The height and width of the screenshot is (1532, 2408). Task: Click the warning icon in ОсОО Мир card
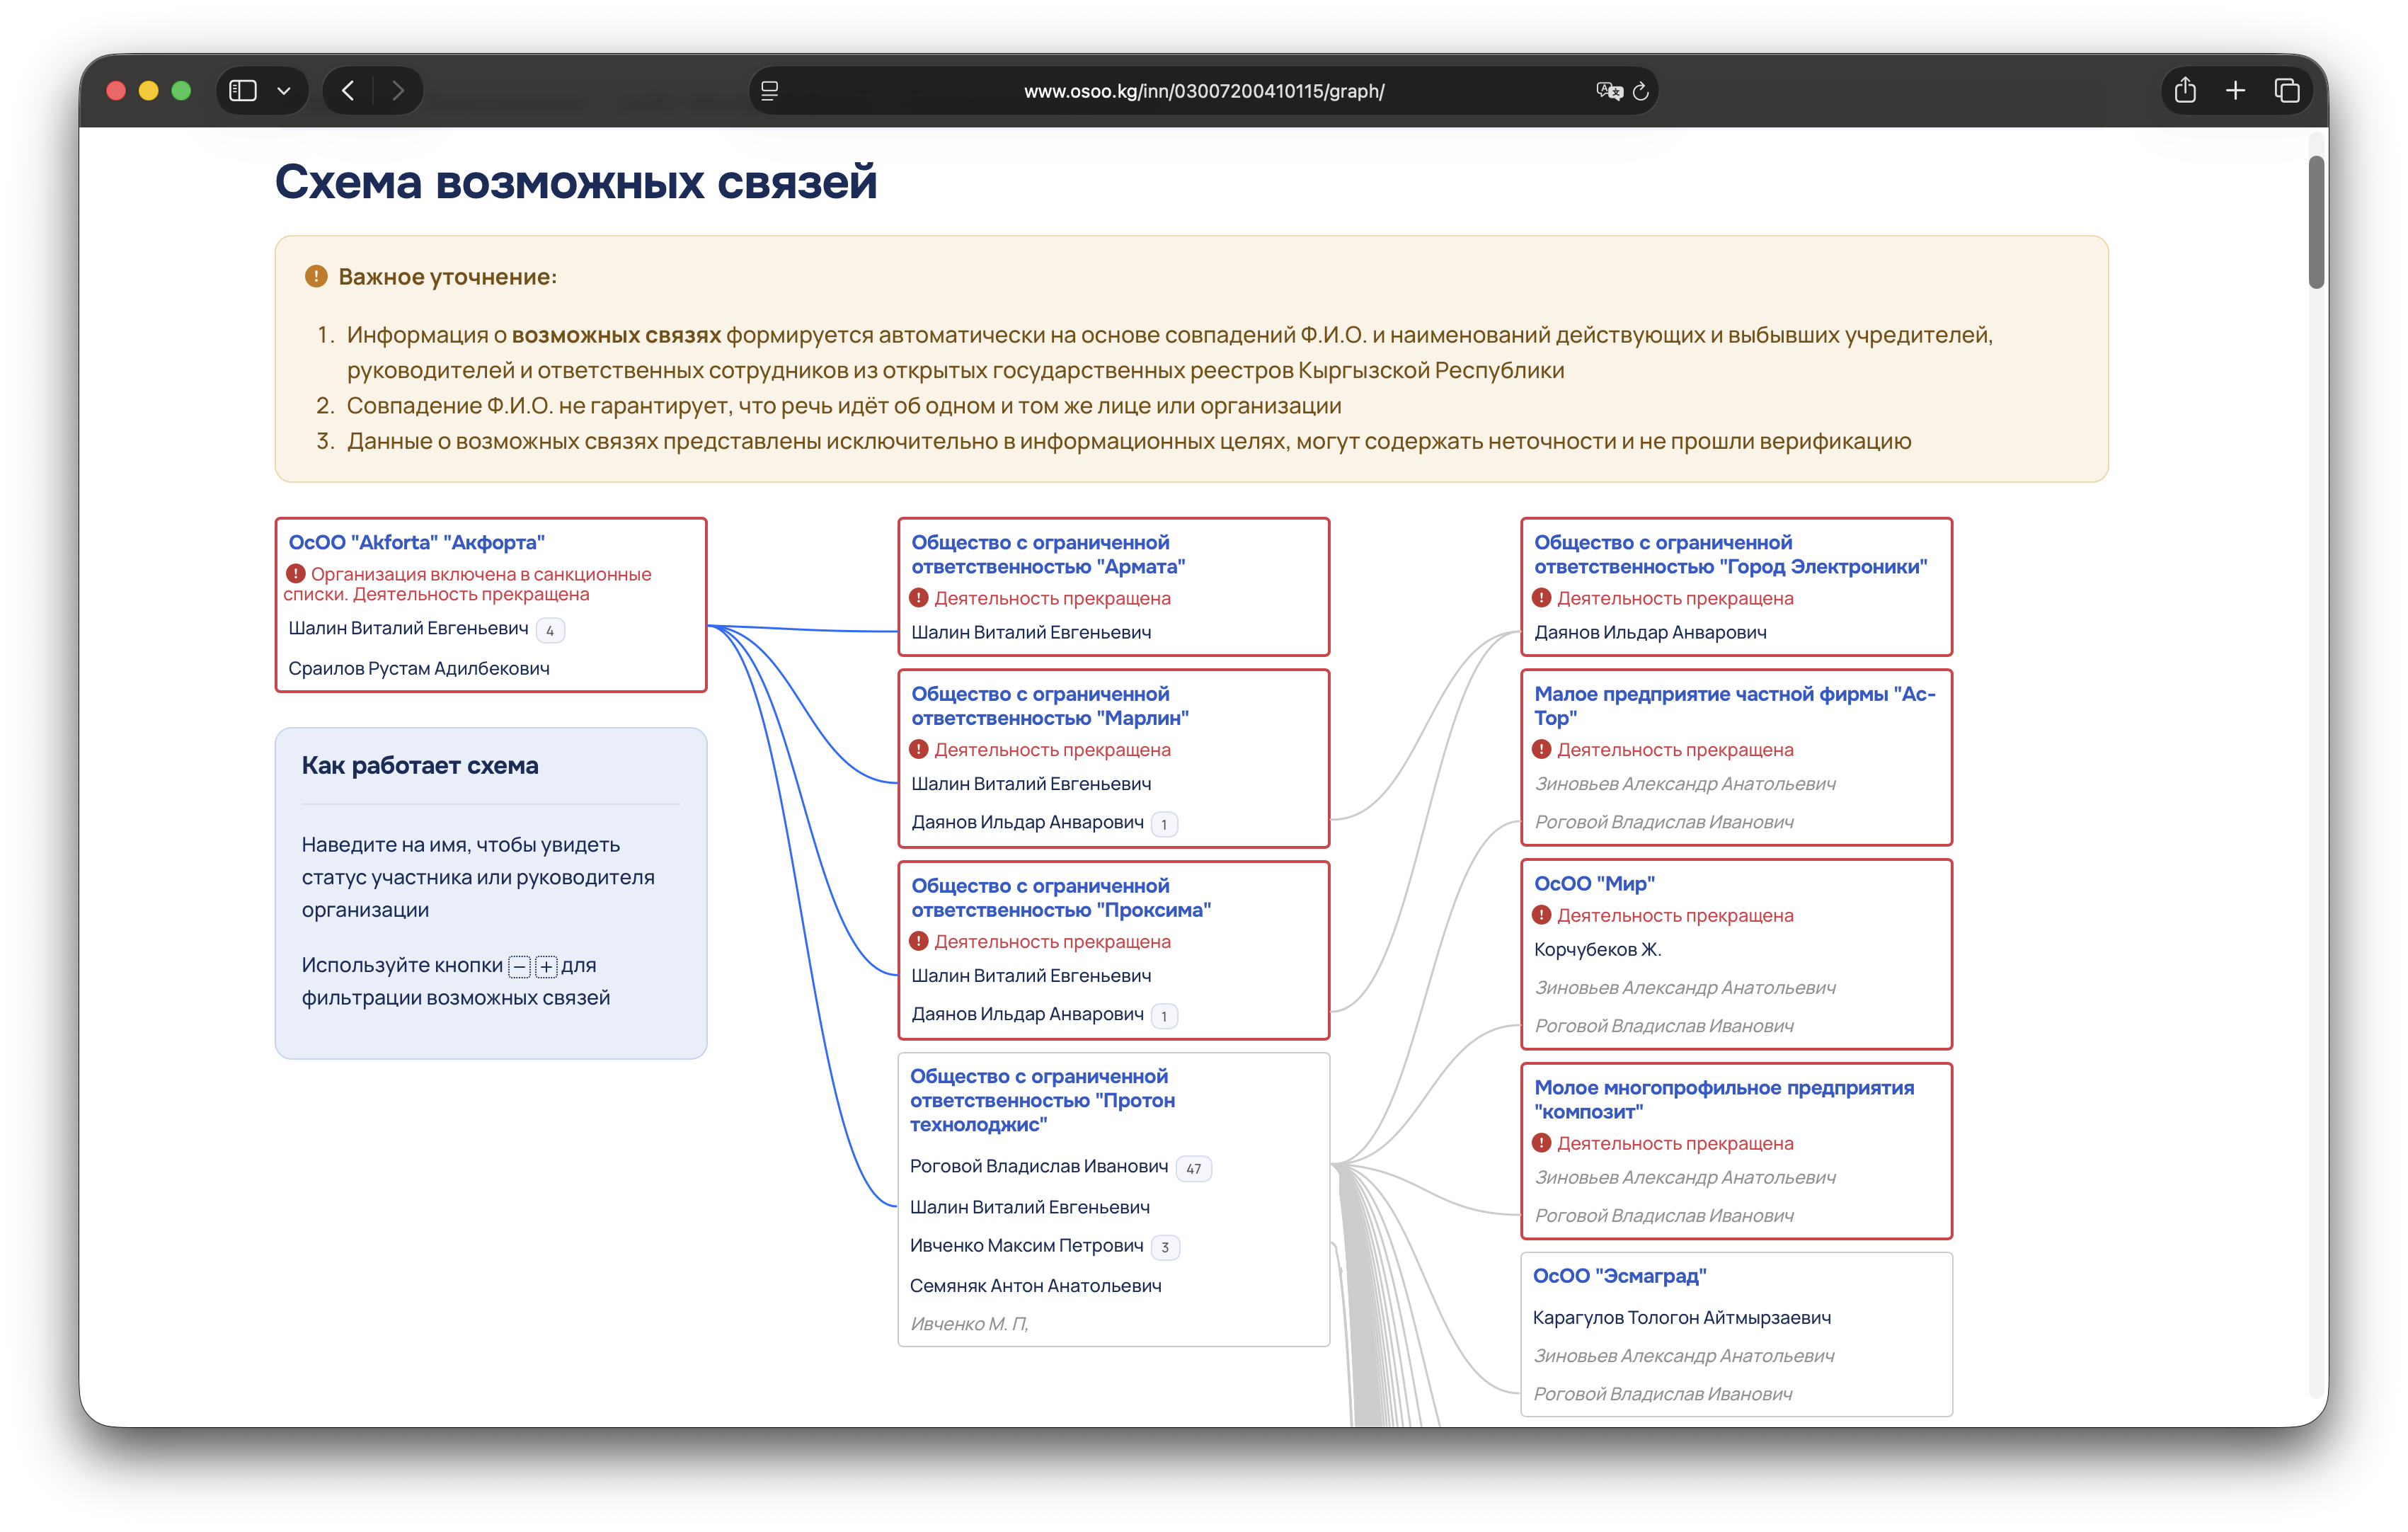point(1542,914)
